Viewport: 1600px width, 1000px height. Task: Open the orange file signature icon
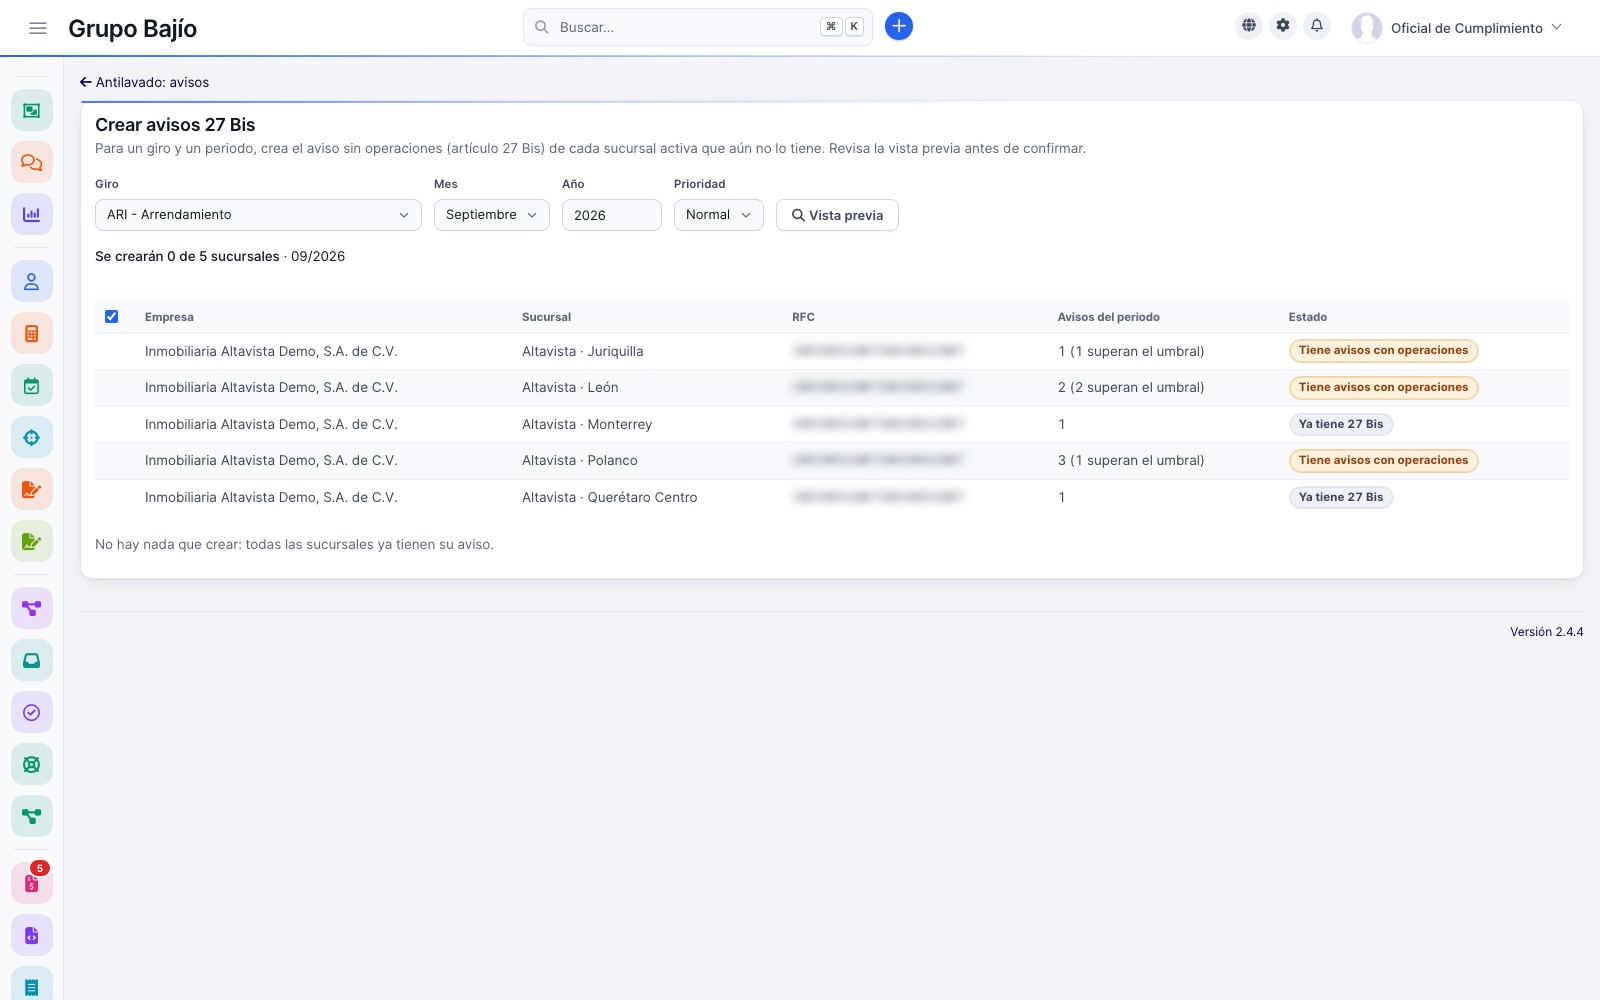tap(32, 489)
